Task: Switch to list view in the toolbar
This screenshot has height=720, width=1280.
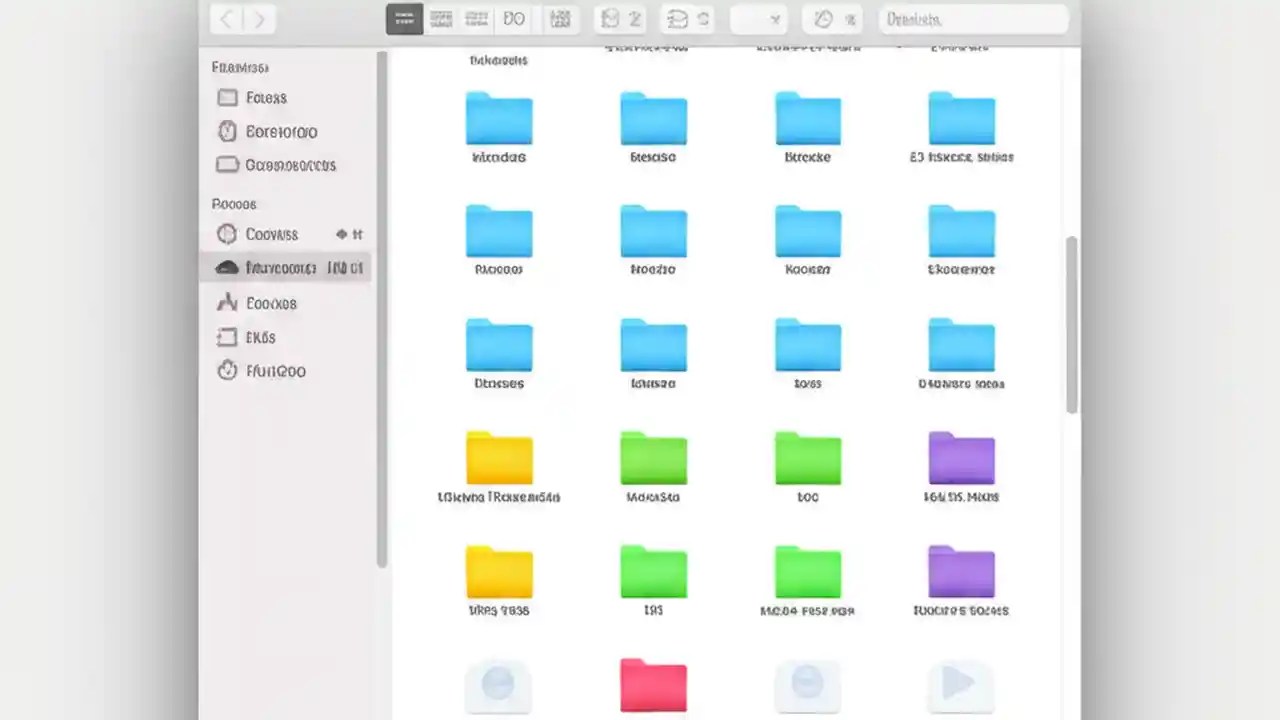Action: tap(440, 18)
